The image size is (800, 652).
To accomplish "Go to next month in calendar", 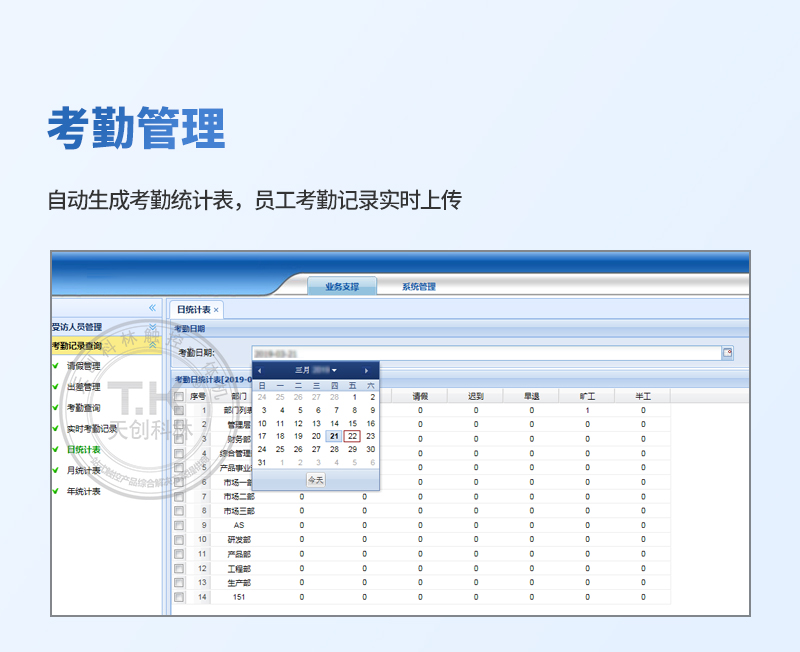I will [366, 371].
